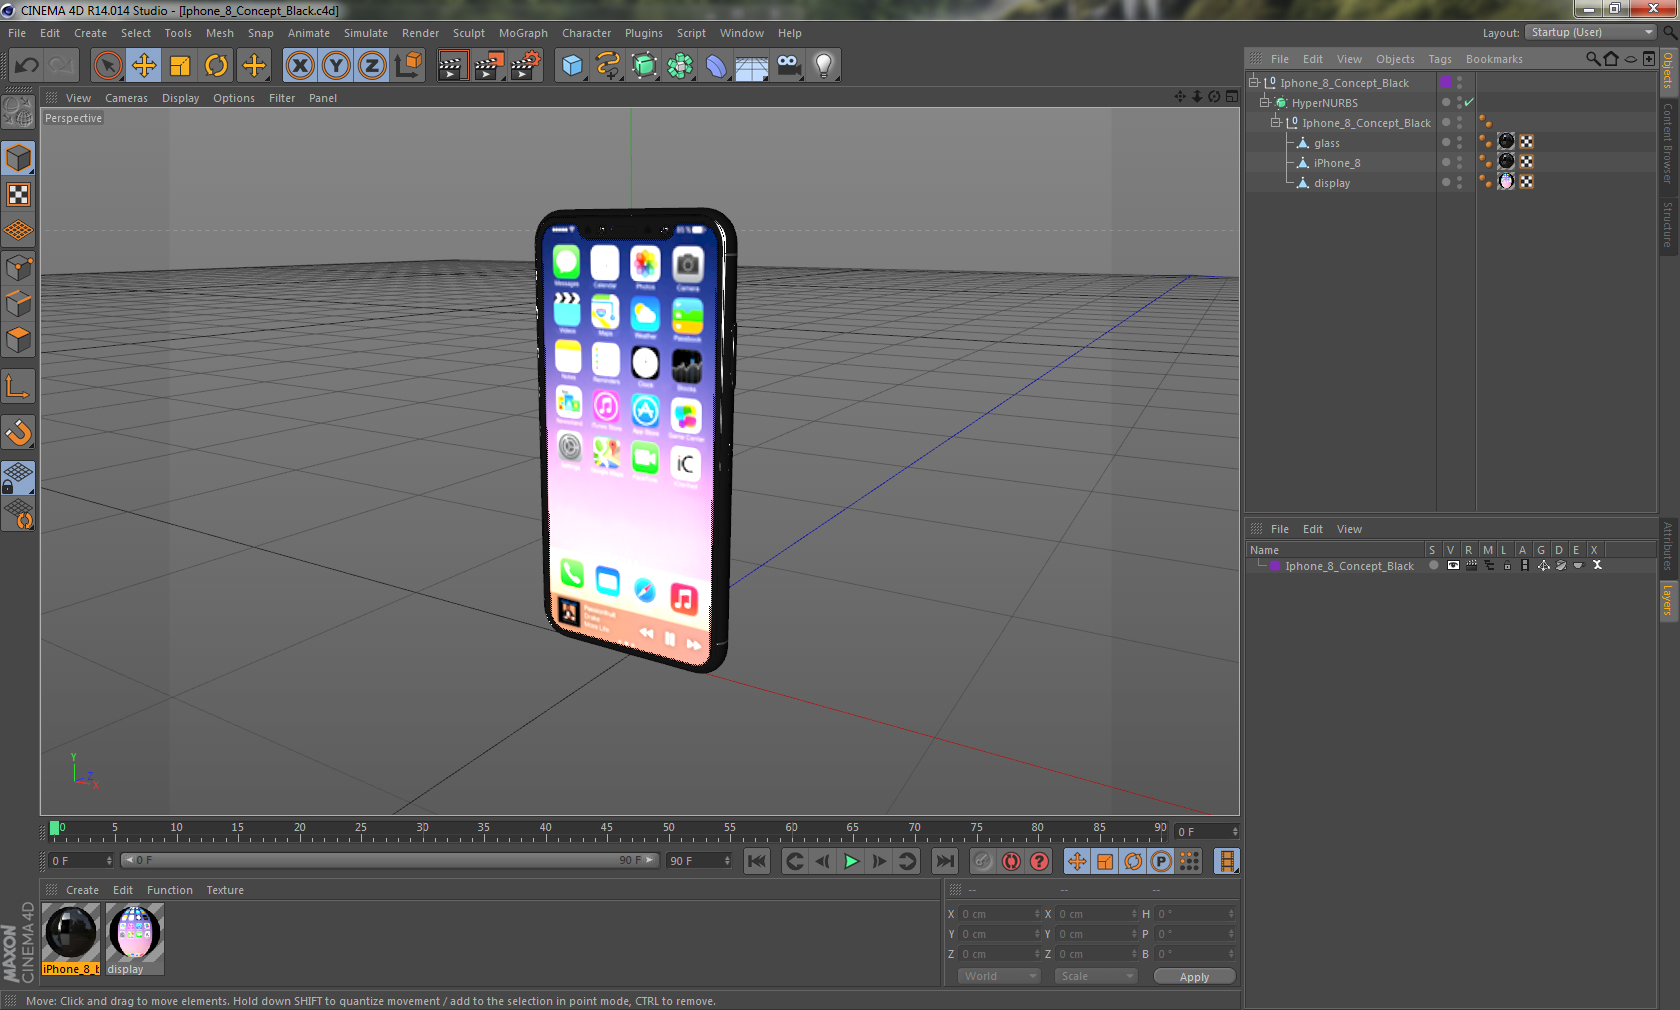Open Object Manager Tags menu
The image size is (1680, 1010).
[x=1439, y=59]
